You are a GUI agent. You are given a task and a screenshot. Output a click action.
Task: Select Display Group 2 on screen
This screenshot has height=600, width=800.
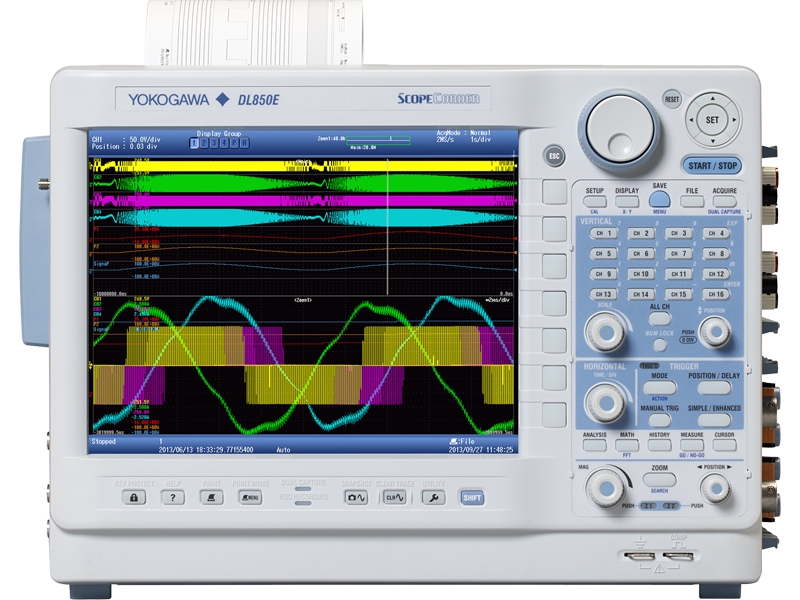204,143
